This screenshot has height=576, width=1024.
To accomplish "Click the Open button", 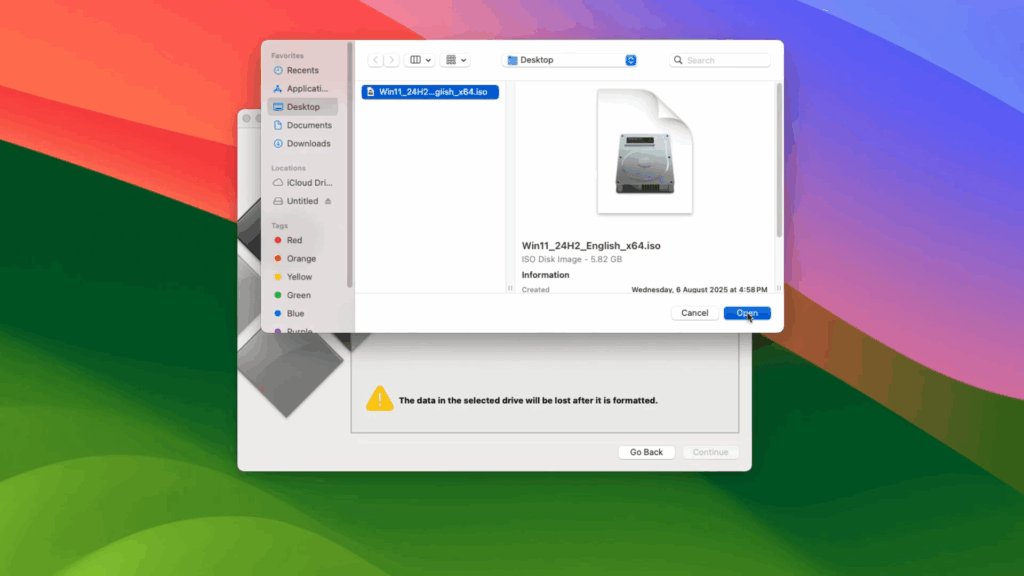I will click(x=747, y=313).
